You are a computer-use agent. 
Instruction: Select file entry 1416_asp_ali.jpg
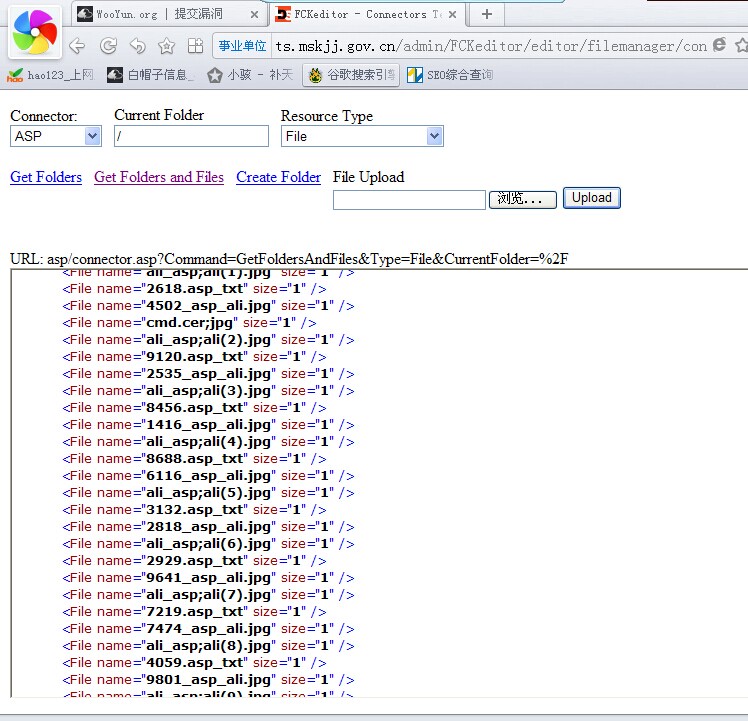[208, 425]
